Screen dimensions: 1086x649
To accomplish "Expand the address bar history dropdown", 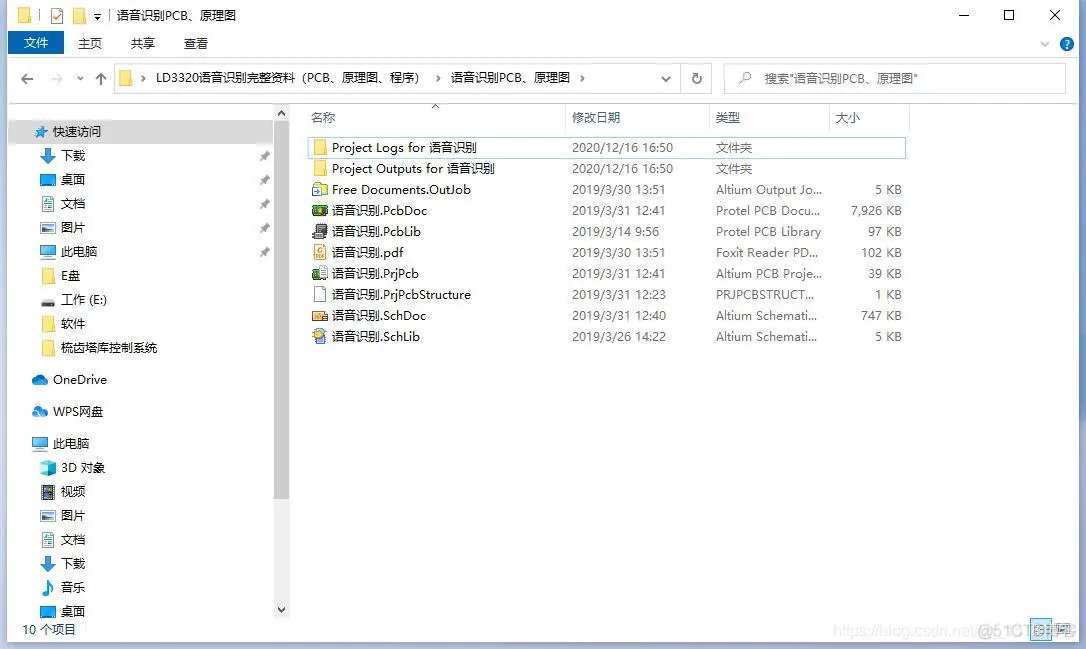I will coord(666,79).
